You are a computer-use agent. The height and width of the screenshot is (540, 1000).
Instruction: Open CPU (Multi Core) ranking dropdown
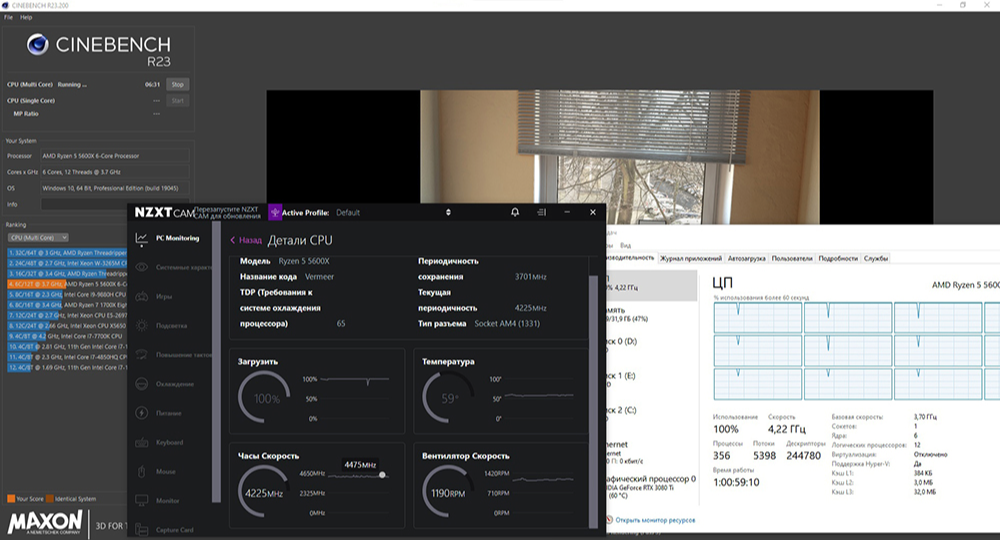tap(38, 237)
